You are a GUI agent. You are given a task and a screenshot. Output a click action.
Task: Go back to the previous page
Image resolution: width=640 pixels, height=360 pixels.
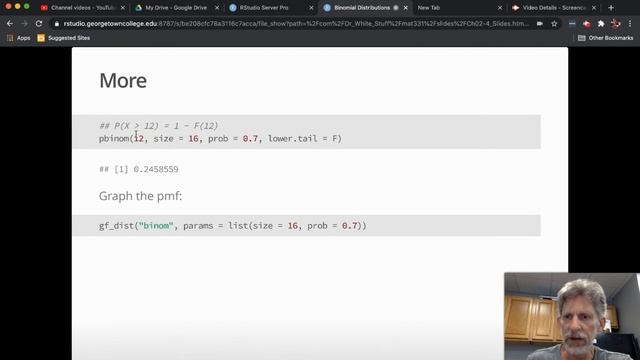(10, 24)
